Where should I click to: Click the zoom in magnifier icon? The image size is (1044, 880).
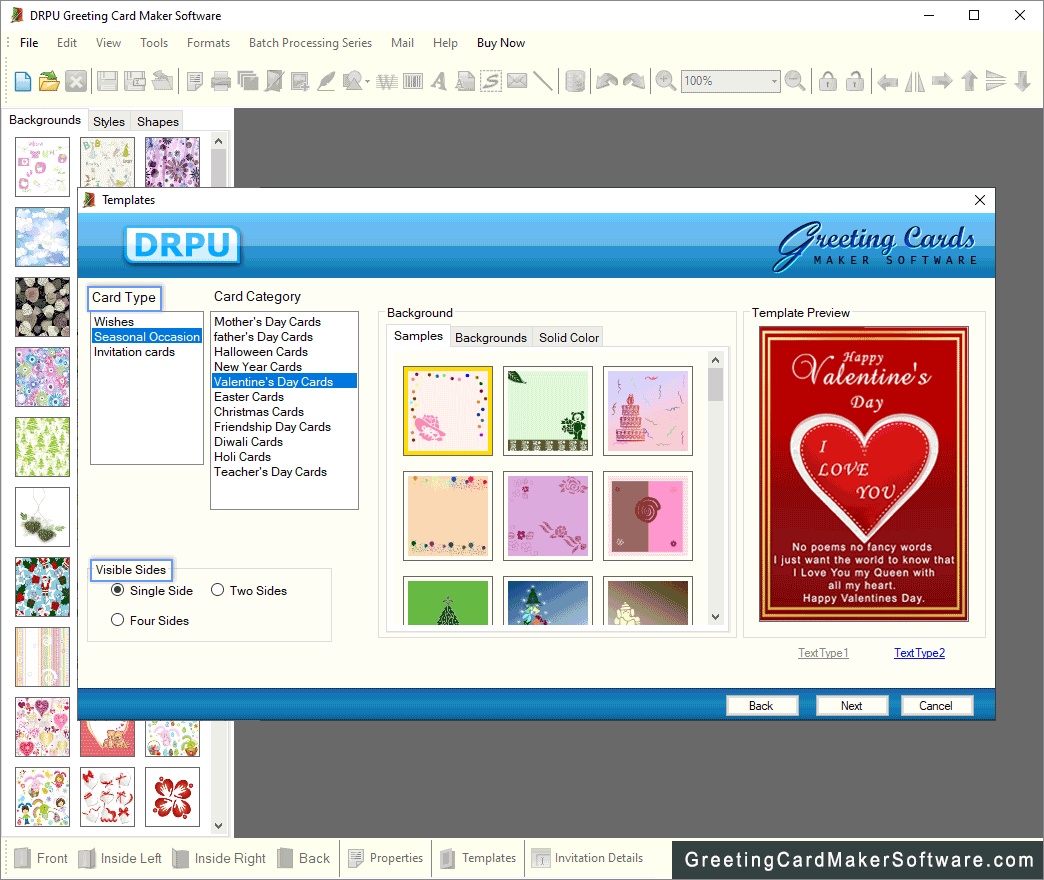(x=666, y=82)
